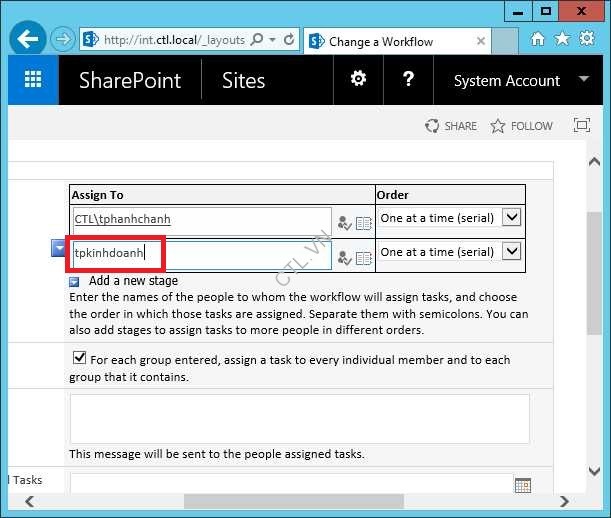Click the browser back arrow button
The width and height of the screenshot is (611, 518).
[27, 40]
